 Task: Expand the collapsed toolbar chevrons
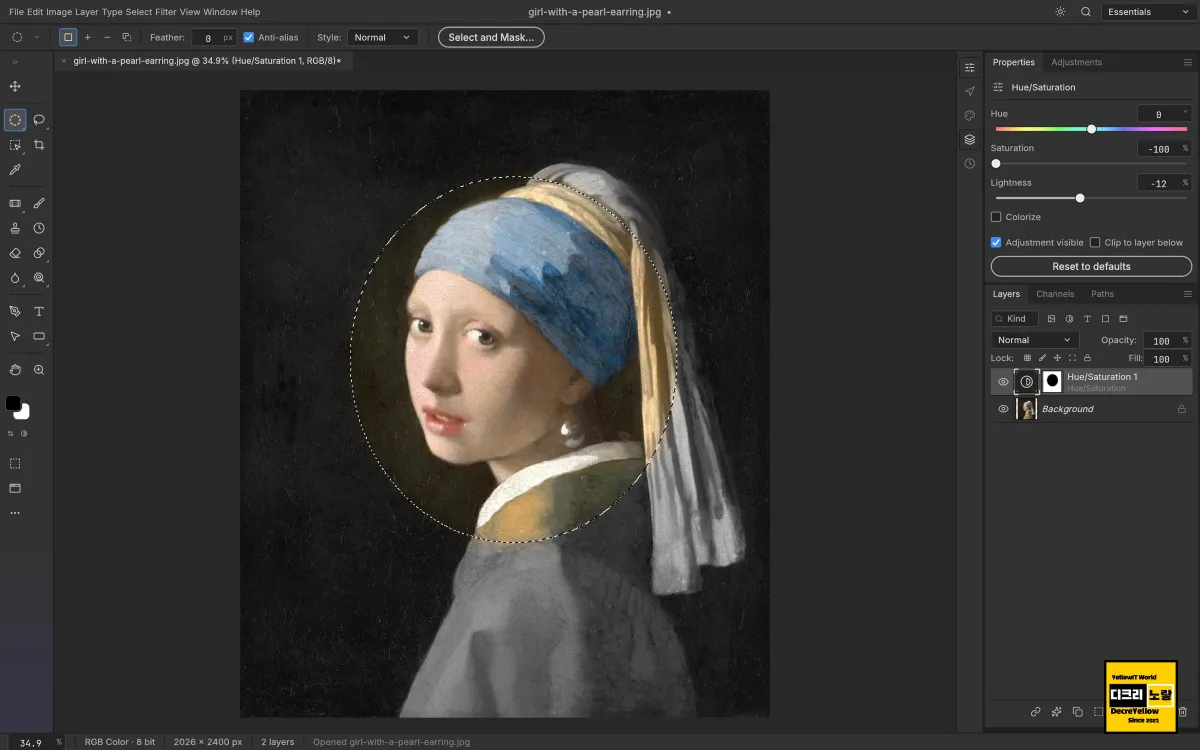(15, 62)
